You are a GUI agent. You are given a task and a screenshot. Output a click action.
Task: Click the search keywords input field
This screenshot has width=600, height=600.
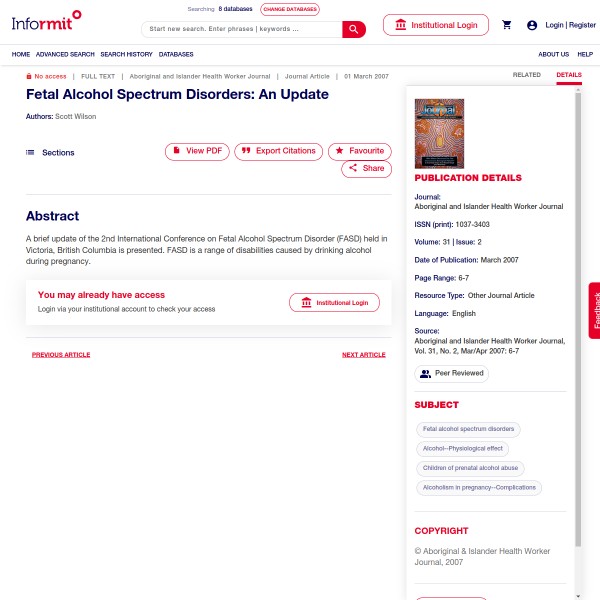point(242,29)
